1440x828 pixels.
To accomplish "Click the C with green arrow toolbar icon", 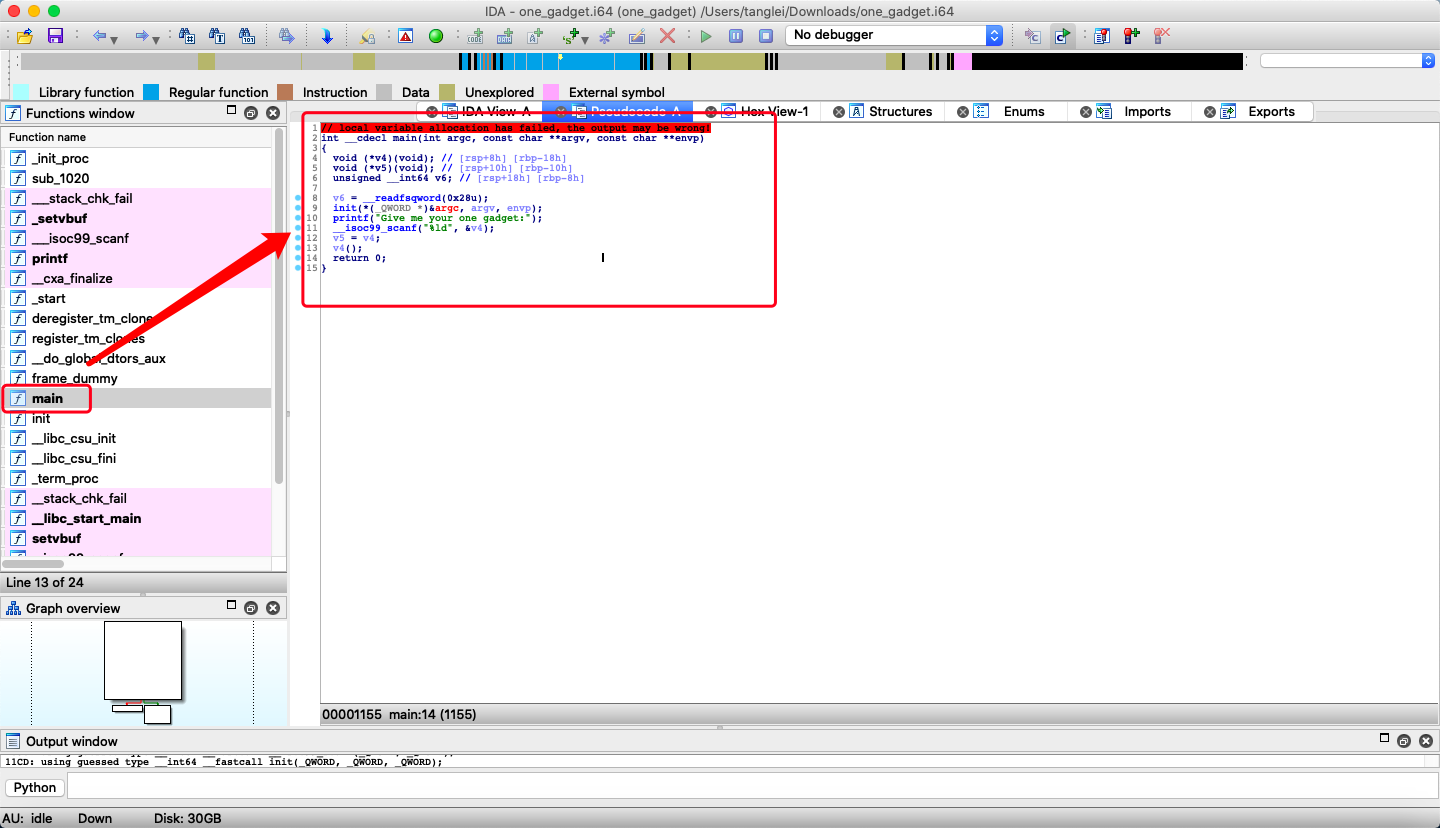I will (x=1063, y=36).
